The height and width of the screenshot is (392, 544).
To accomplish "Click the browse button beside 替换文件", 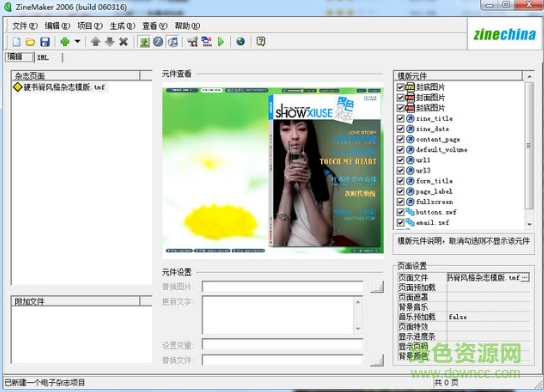I will (x=377, y=360).
